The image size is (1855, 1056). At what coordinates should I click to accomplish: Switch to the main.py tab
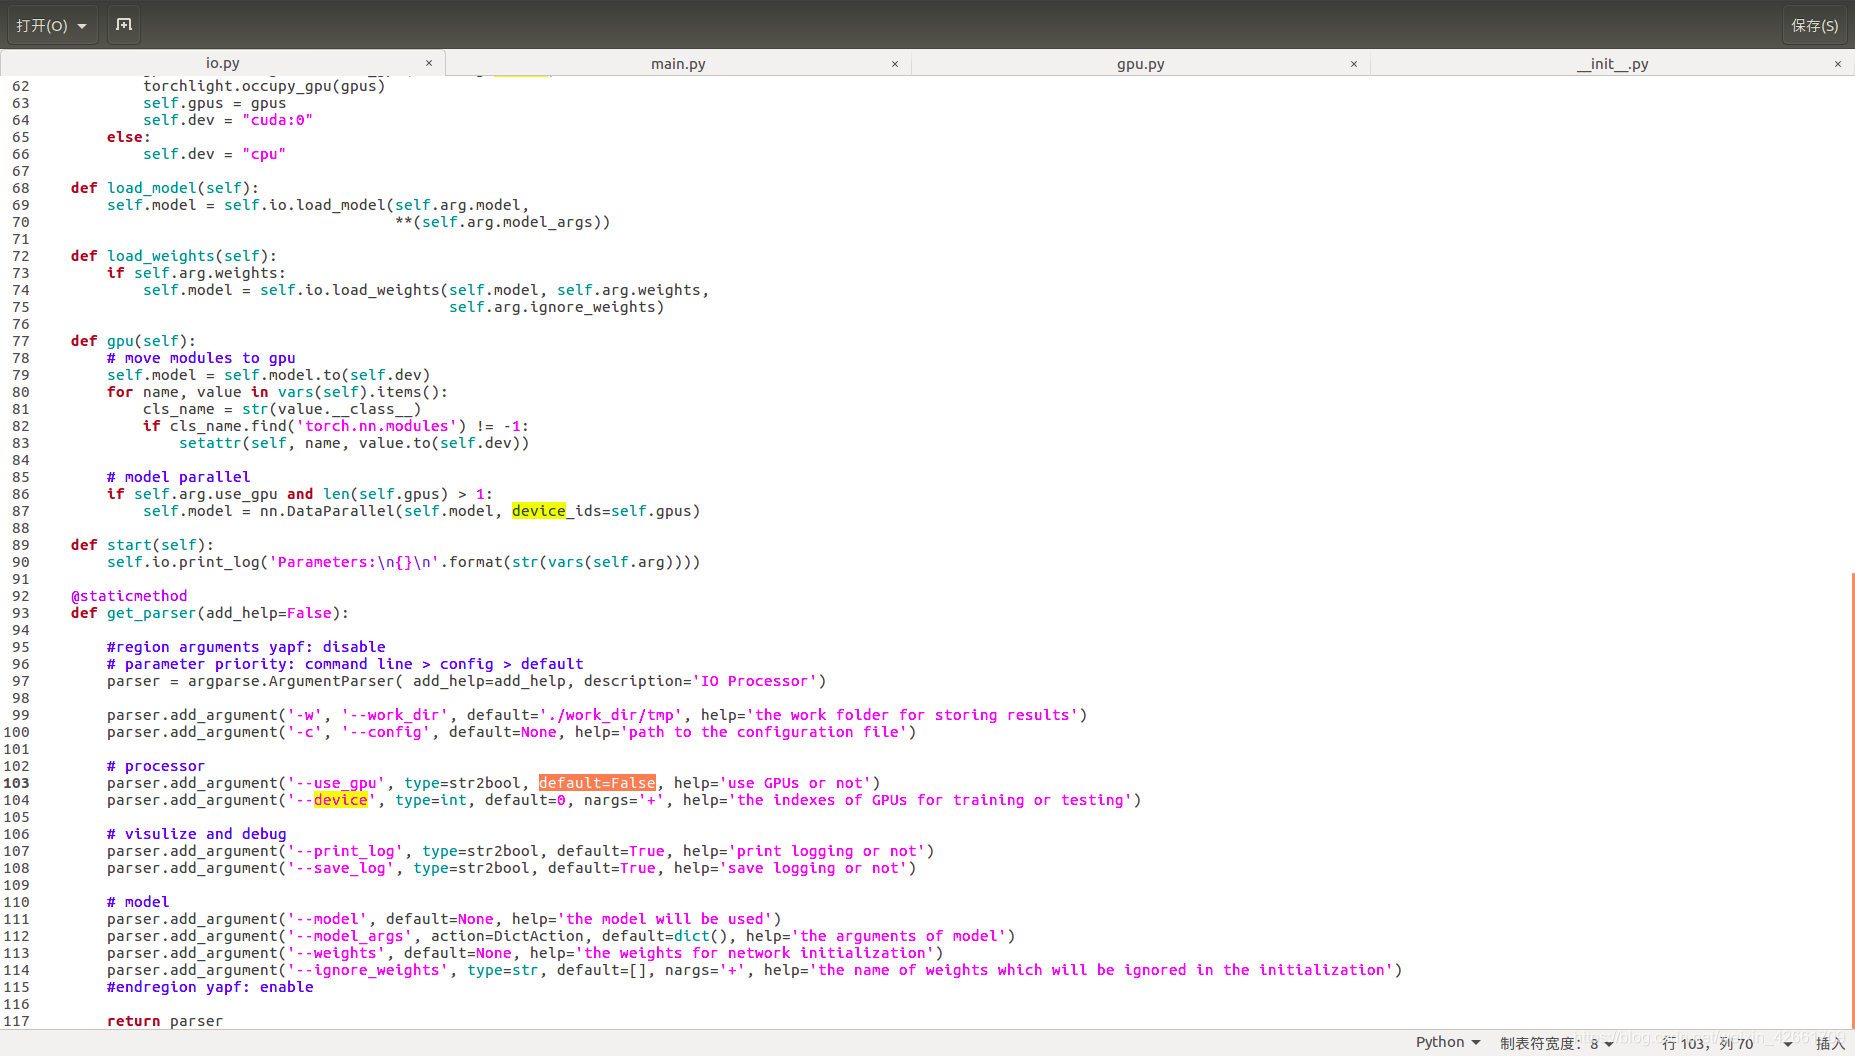(x=677, y=62)
